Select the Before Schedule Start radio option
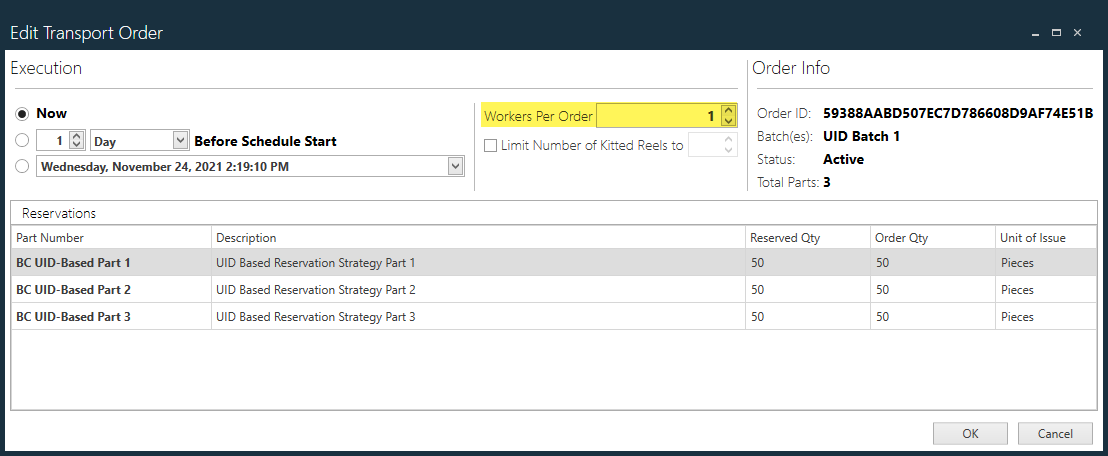The width and height of the screenshot is (1108, 456). (22, 141)
